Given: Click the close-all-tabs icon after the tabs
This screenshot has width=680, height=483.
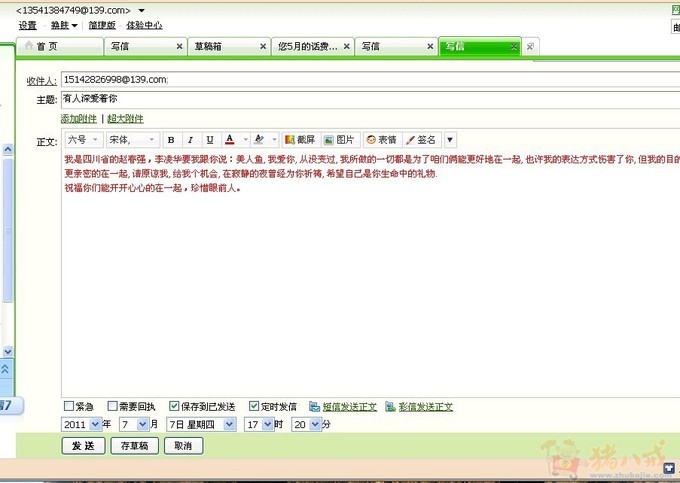Looking at the screenshot, I should [530, 46].
